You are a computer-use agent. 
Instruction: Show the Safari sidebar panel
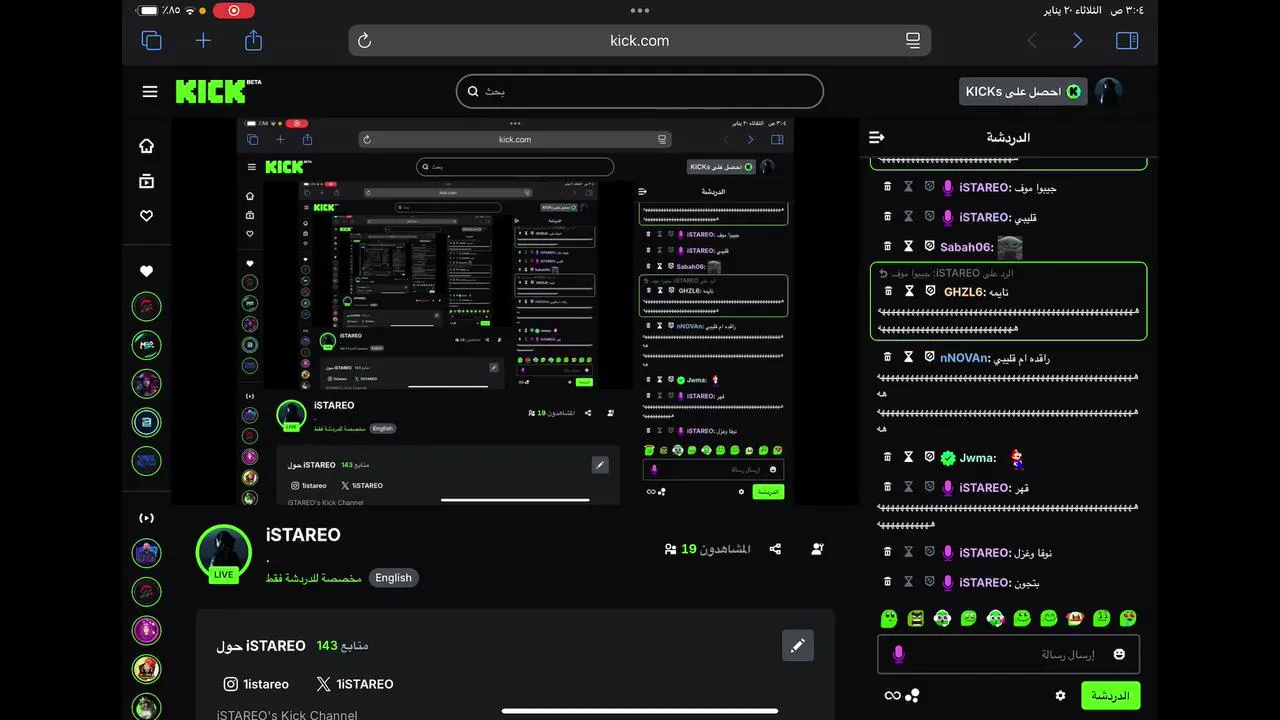(1127, 40)
